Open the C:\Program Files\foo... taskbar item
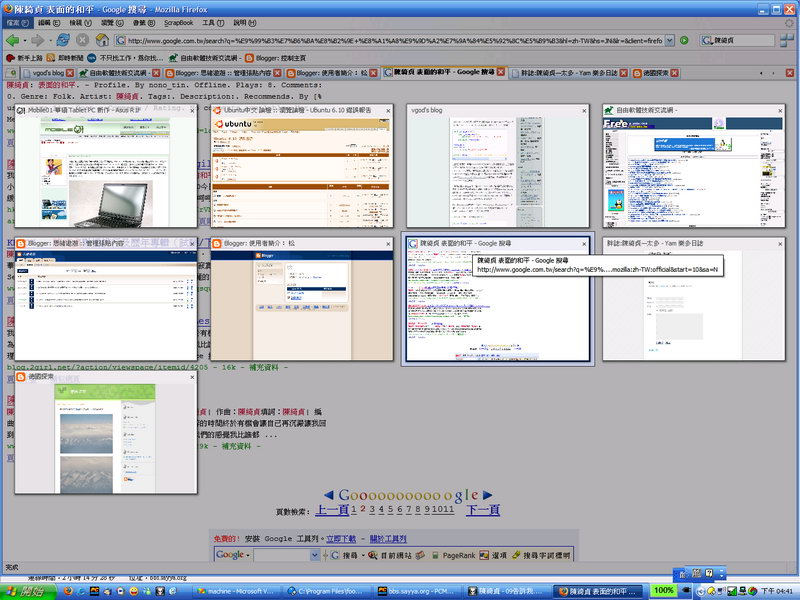Image resolution: width=800 pixels, height=600 pixels. tap(326, 591)
